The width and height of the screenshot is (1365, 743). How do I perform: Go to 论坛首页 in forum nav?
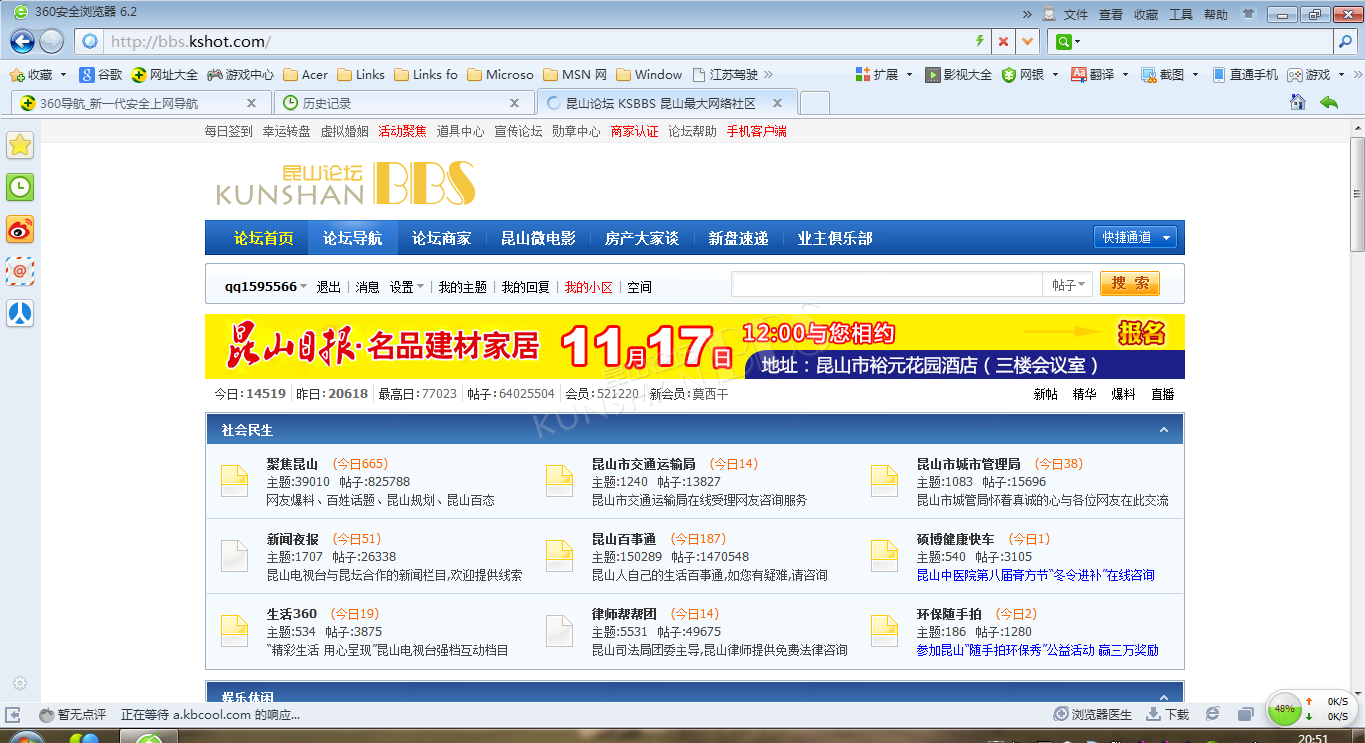coord(264,238)
